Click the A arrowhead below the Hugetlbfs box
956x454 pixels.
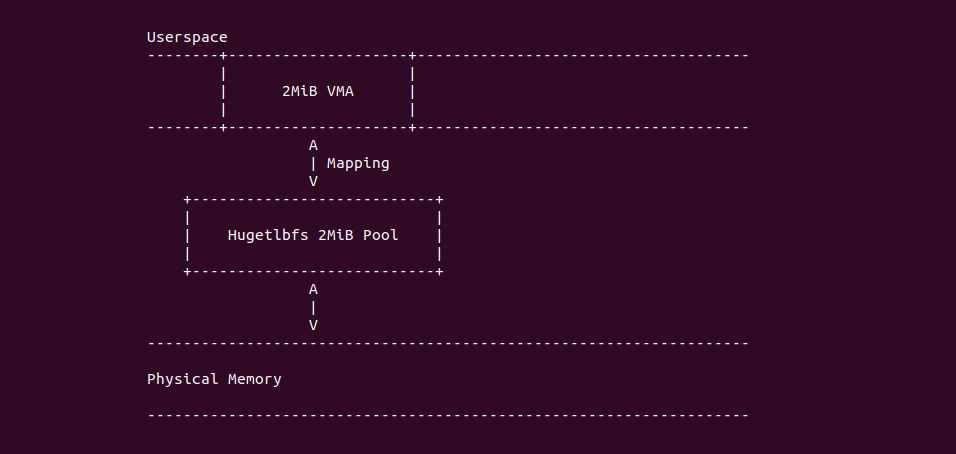[x=313, y=289]
